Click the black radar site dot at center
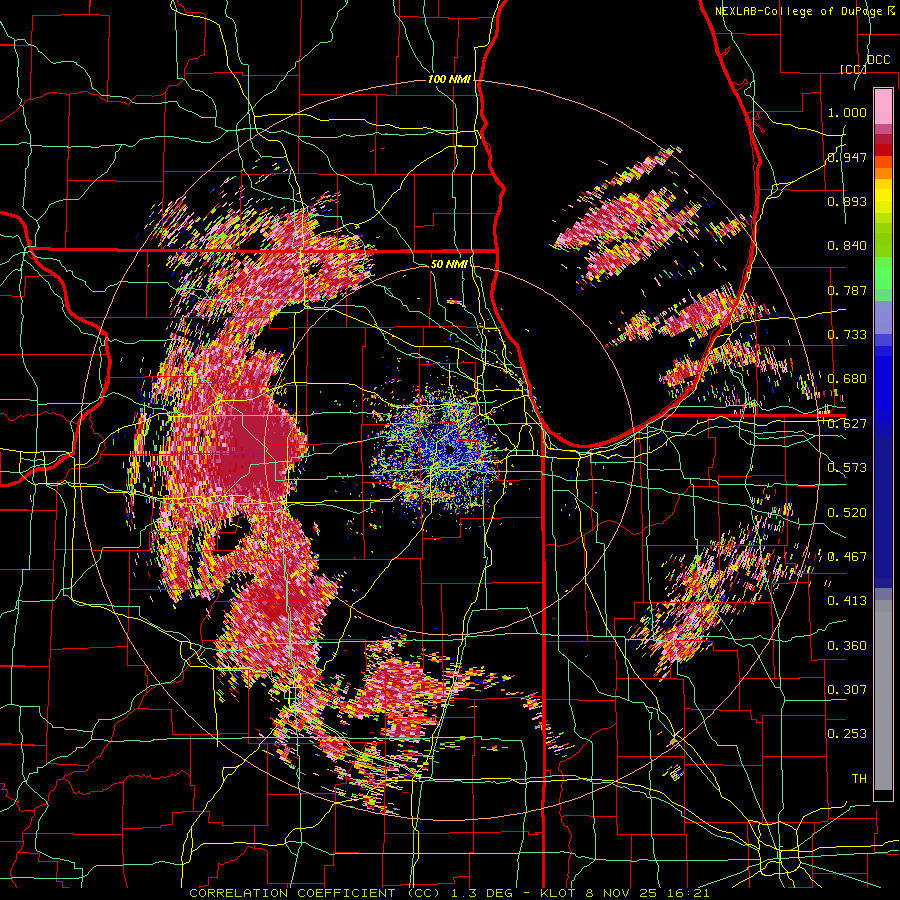The width and height of the screenshot is (900, 900). (449, 450)
